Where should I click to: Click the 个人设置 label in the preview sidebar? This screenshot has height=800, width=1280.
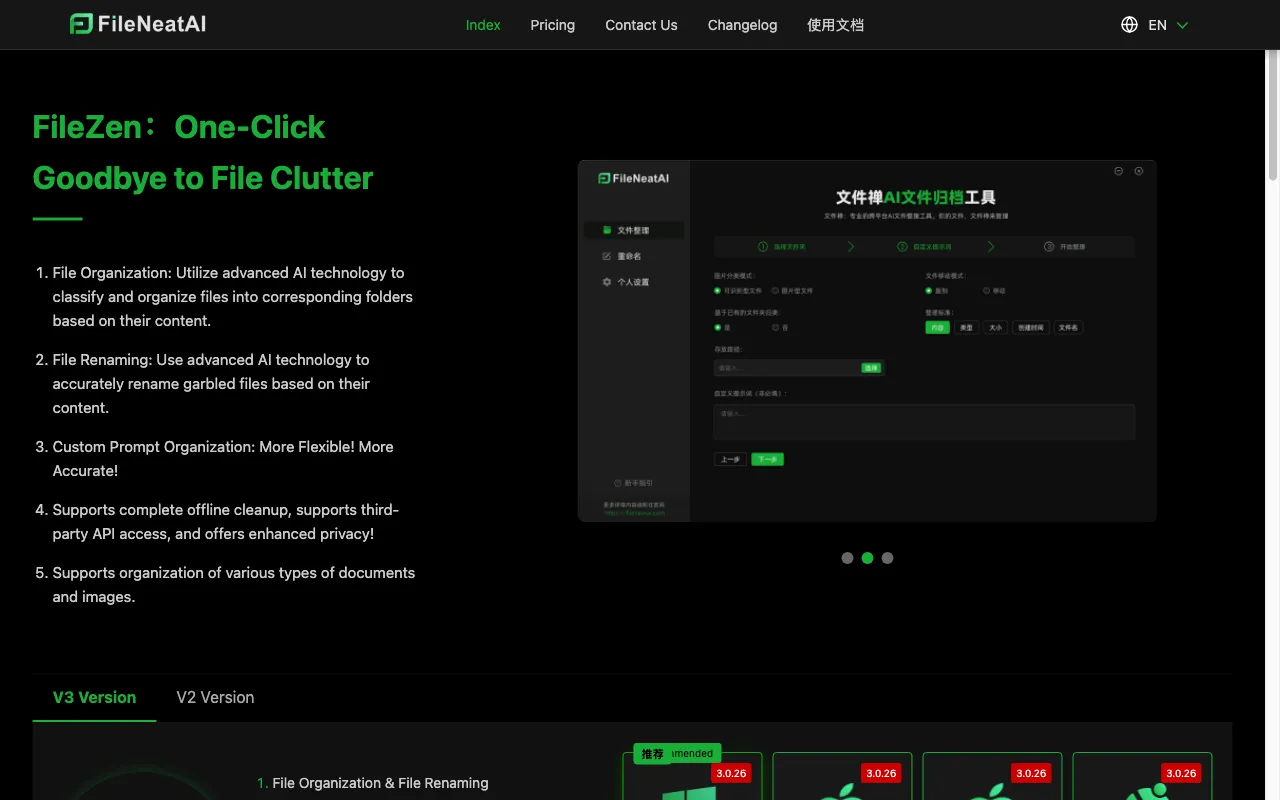633,282
